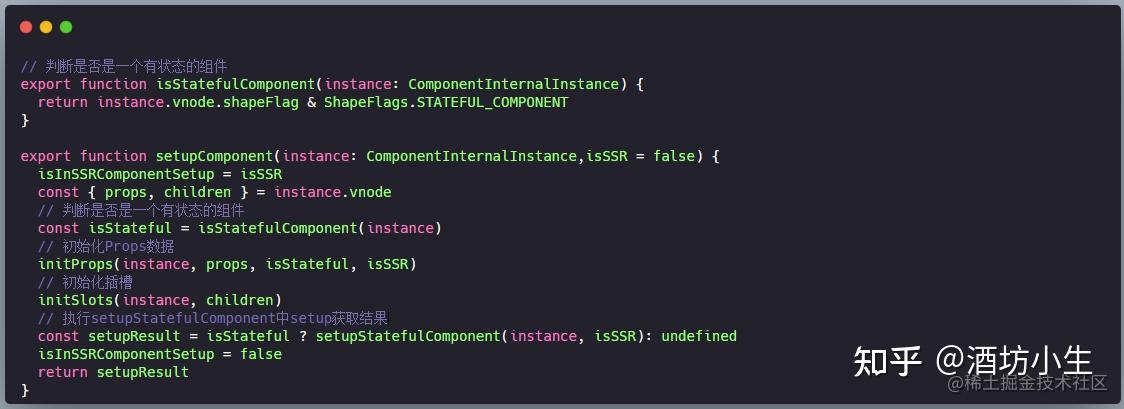Click the red close dot
This screenshot has height=409, width=1124.
click(26, 27)
